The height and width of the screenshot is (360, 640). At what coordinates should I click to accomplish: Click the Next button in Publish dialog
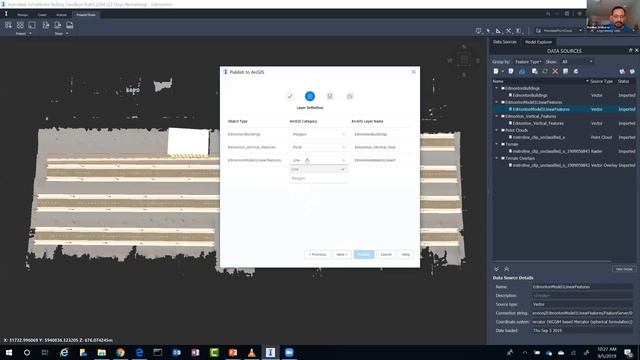pos(342,254)
